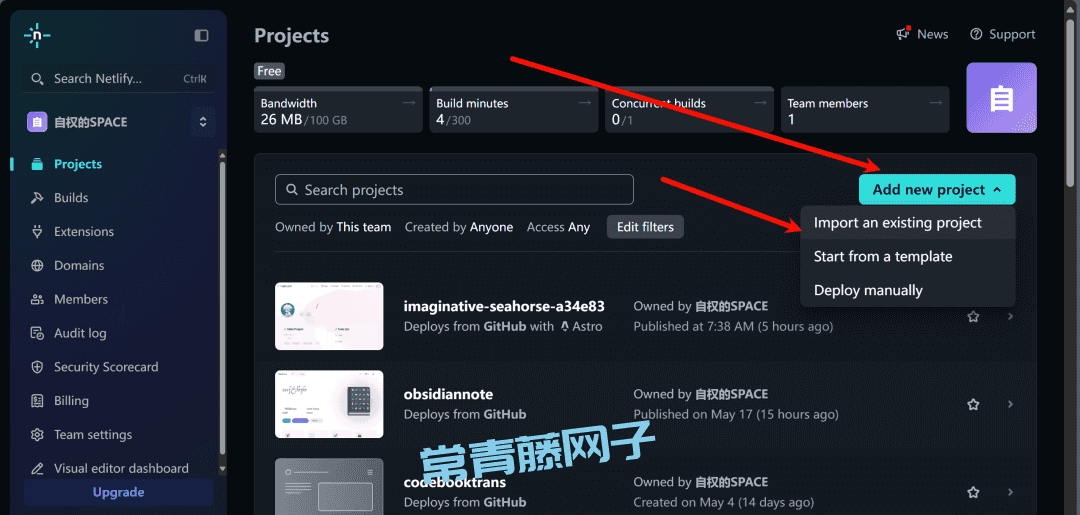This screenshot has width=1080, height=515.
Task: Click the team avatar icon beside 自权的SPACE
Action: point(37,122)
